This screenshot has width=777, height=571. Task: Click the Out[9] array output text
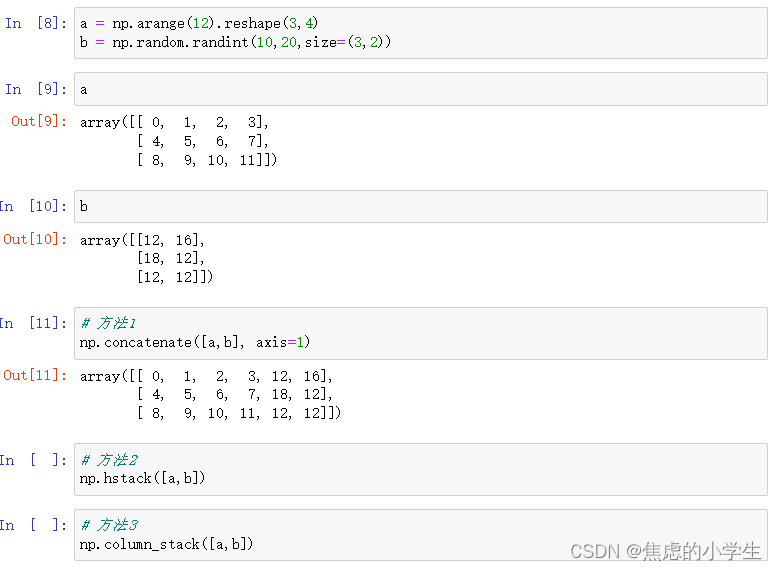pos(178,141)
